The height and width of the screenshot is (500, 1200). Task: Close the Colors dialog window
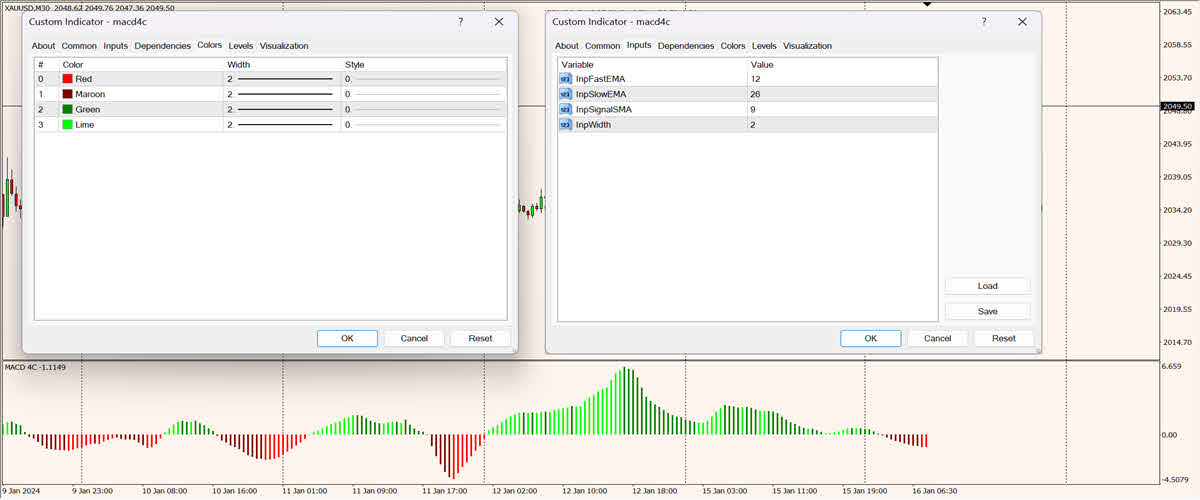pyautogui.click(x=498, y=21)
